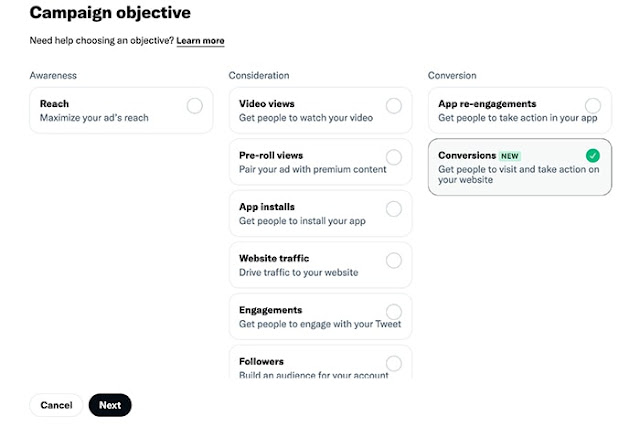Pick the App installs radio button
Viewport: 640px width, 427px height.
pyautogui.click(x=394, y=209)
